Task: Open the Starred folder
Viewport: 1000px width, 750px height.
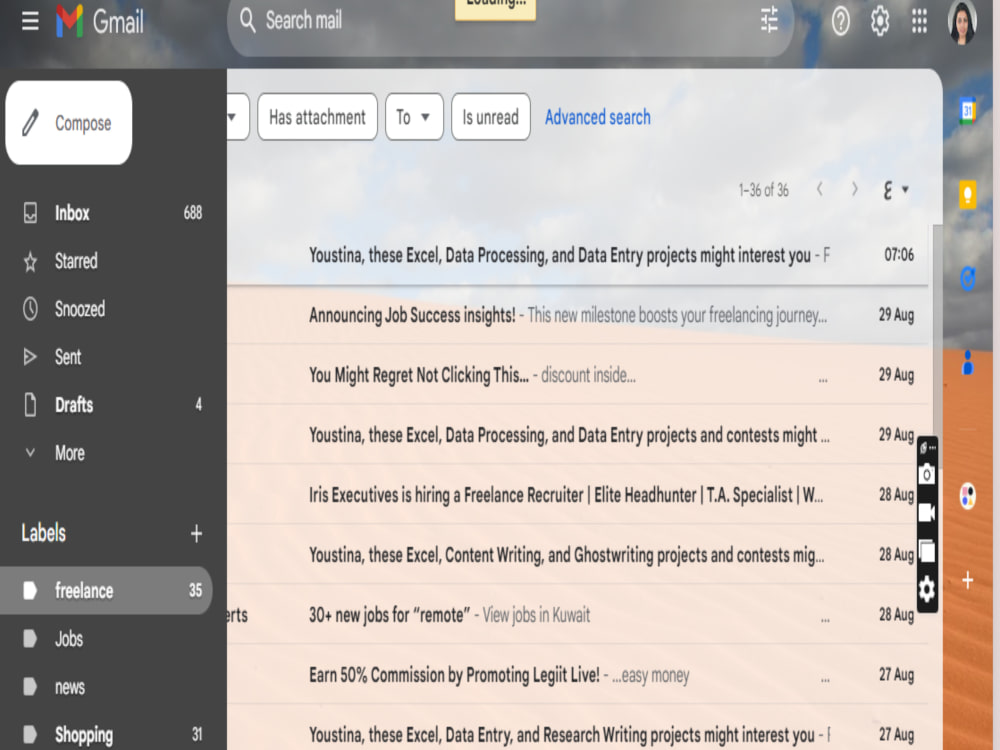Action: [x=106, y=261]
